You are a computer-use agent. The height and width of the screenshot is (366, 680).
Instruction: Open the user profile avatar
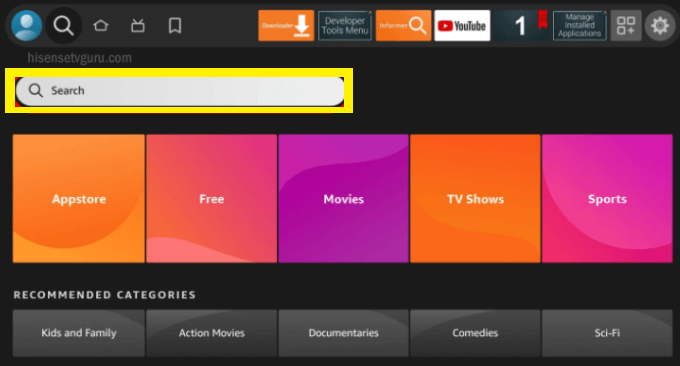[26, 26]
